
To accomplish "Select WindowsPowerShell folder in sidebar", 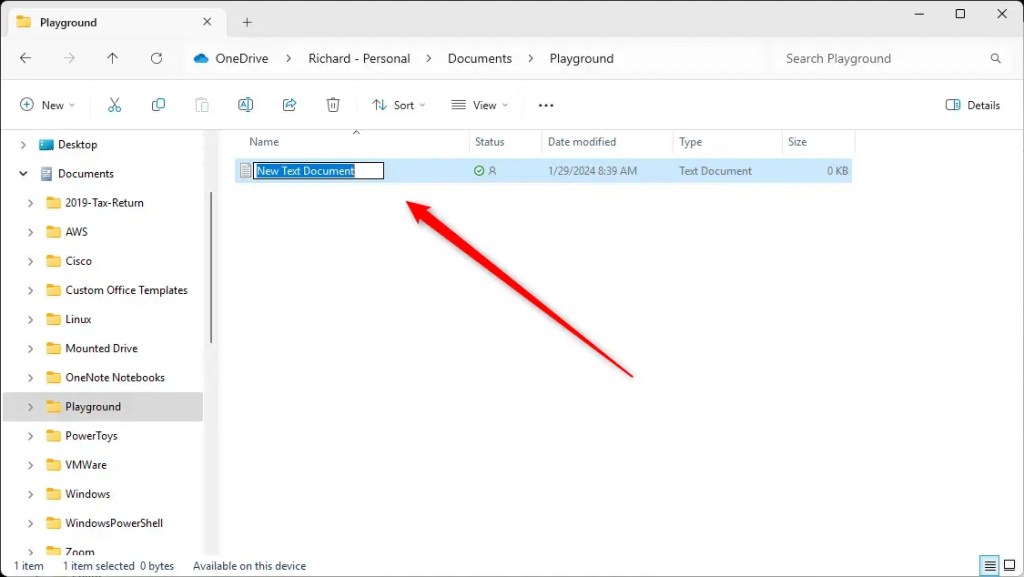I will click(114, 523).
